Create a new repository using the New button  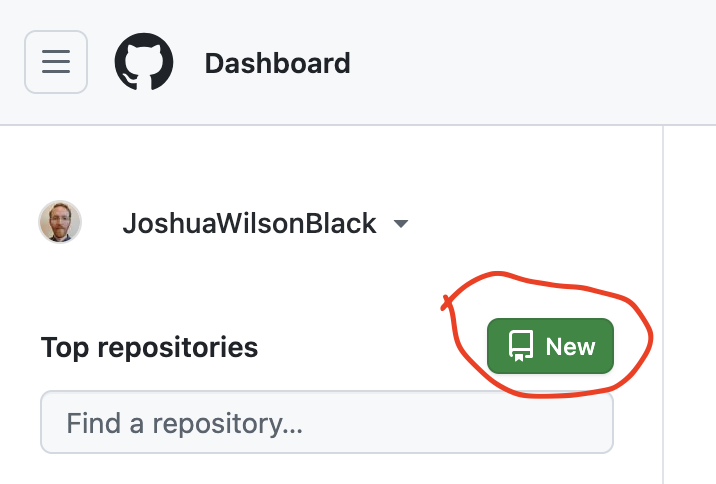pyautogui.click(x=550, y=346)
